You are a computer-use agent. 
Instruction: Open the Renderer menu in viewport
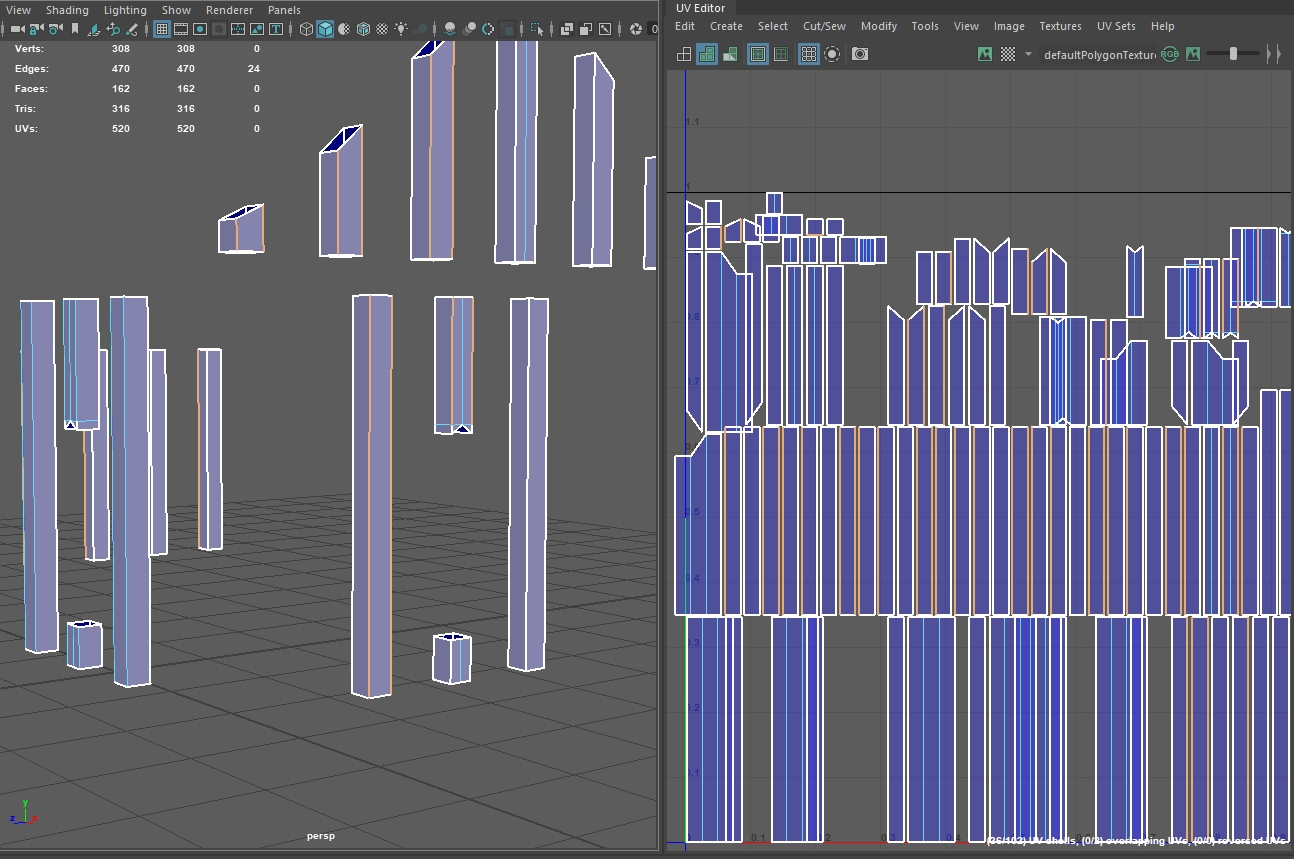pyautogui.click(x=229, y=10)
